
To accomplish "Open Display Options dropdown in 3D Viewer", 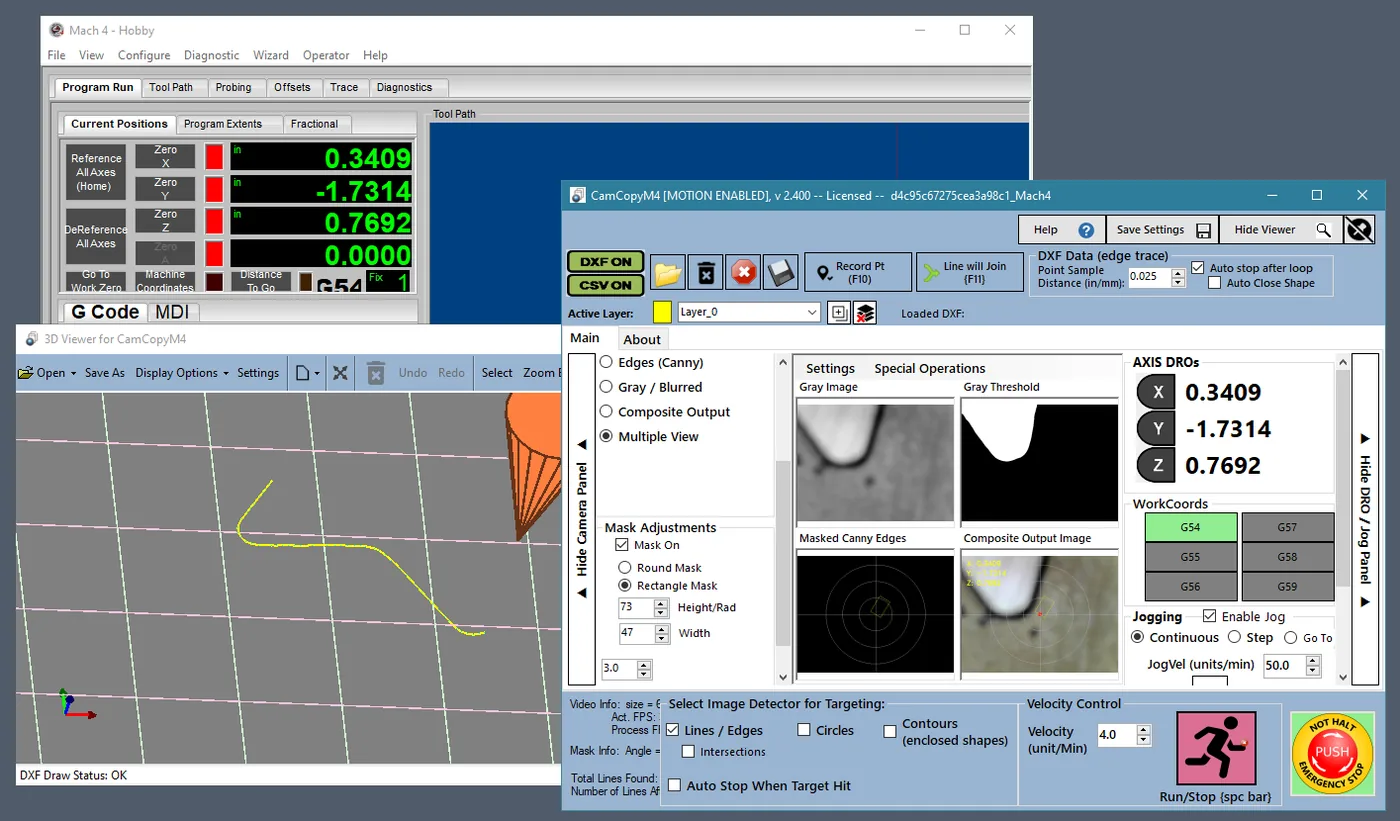I will (x=182, y=373).
